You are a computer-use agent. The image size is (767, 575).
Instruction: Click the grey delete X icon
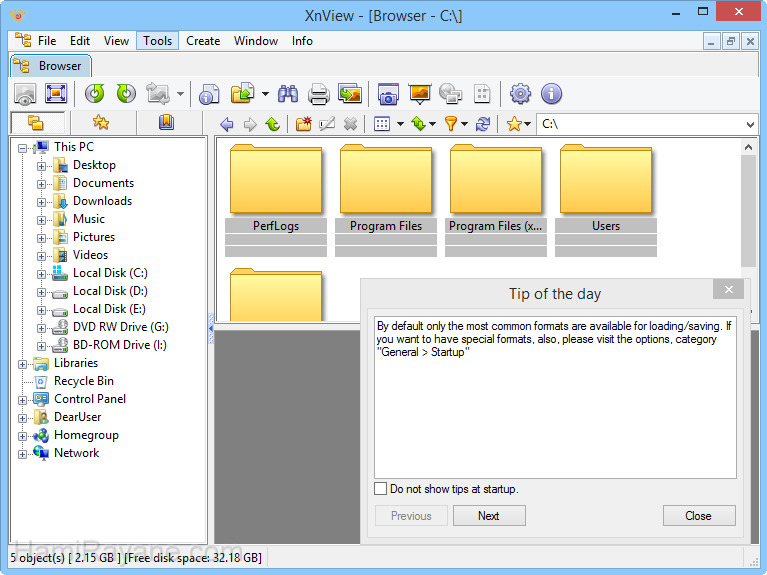(x=350, y=124)
